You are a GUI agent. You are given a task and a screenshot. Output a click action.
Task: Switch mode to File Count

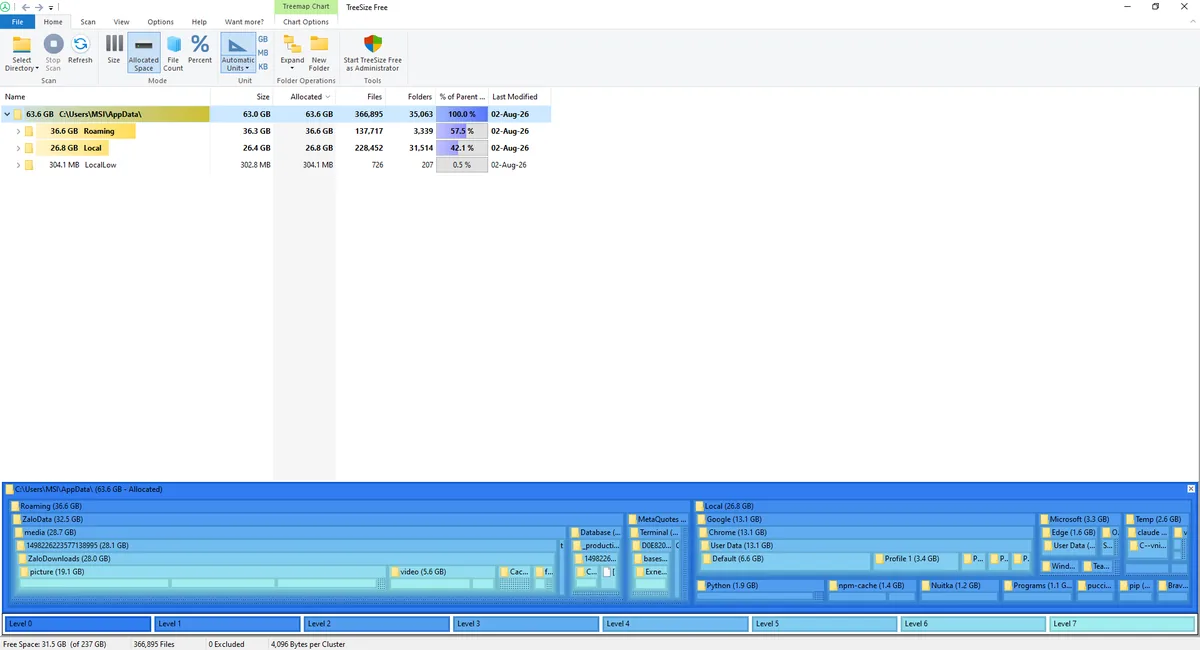(173, 52)
